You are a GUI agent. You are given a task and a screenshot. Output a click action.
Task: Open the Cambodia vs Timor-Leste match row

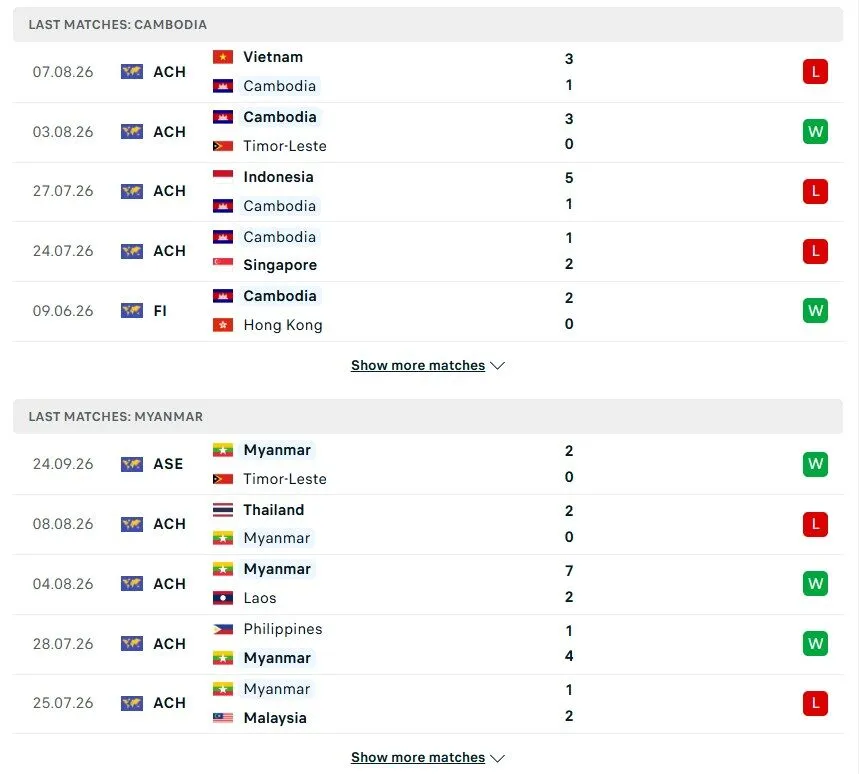(428, 132)
